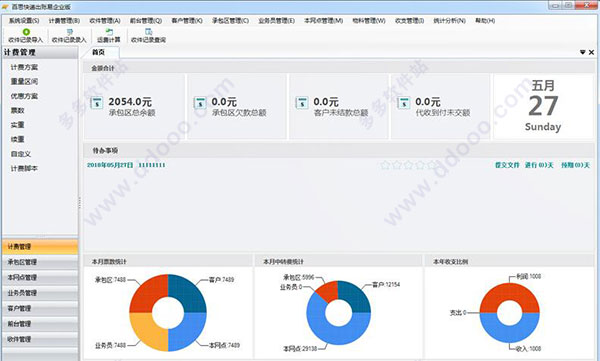Open the 物料管理(W) menu
Image resolution: width=600 pixels, height=361 pixels.
pyautogui.click(x=369, y=21)
